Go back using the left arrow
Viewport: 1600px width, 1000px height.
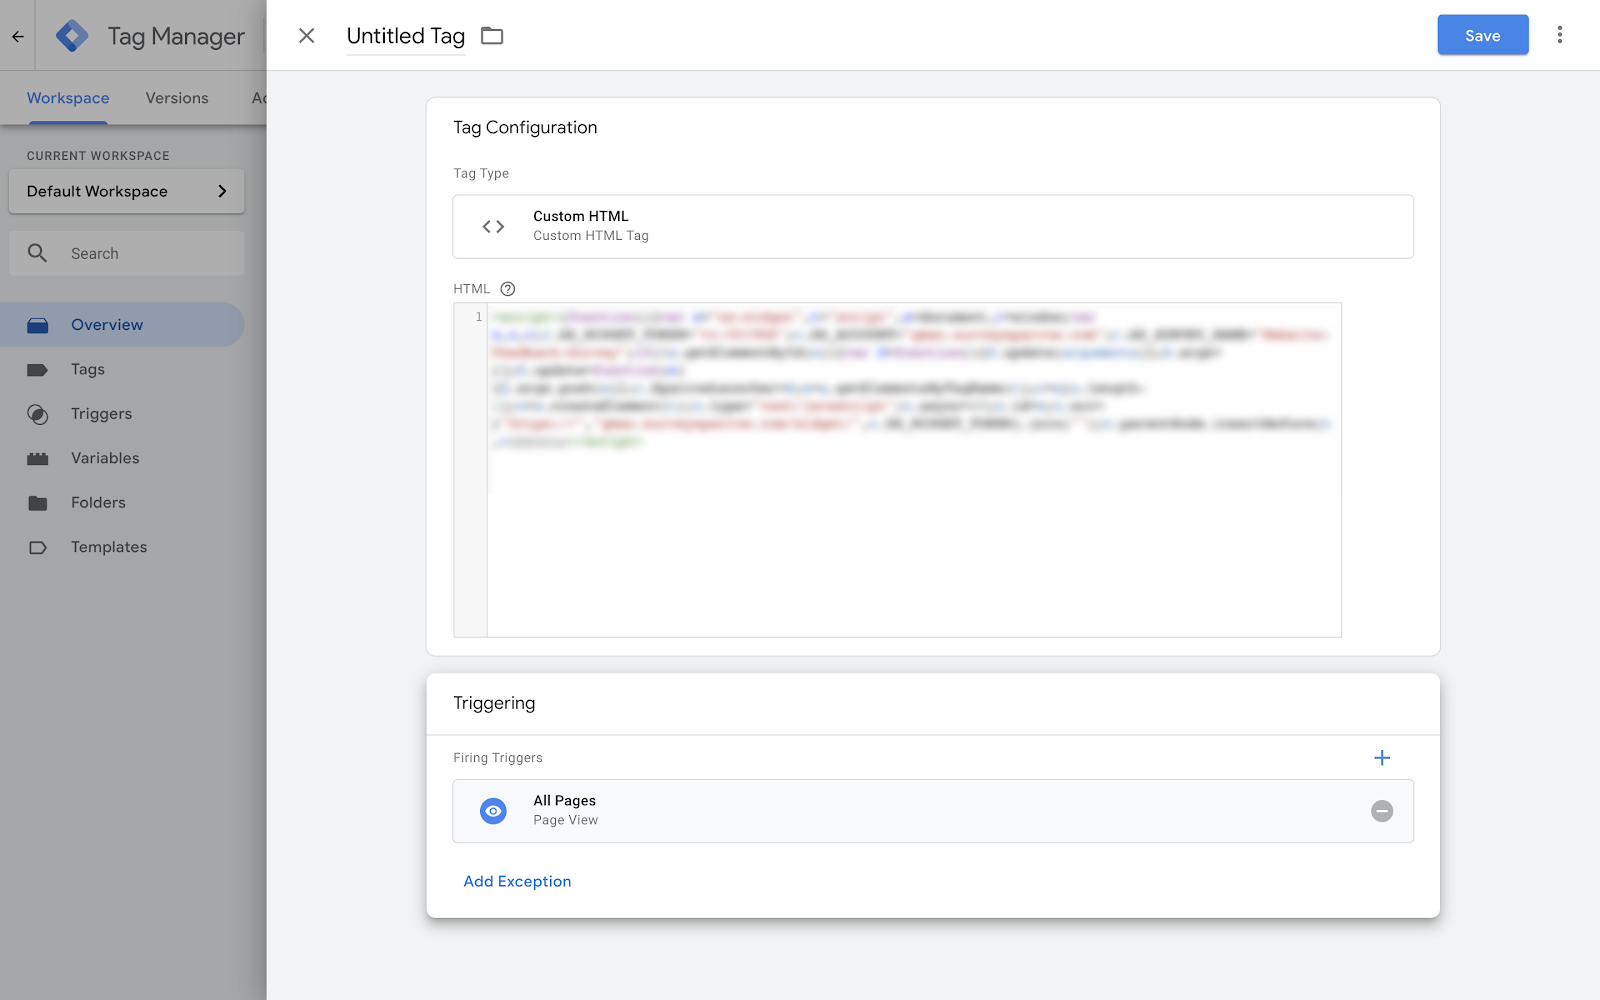[x=18, y=36]
